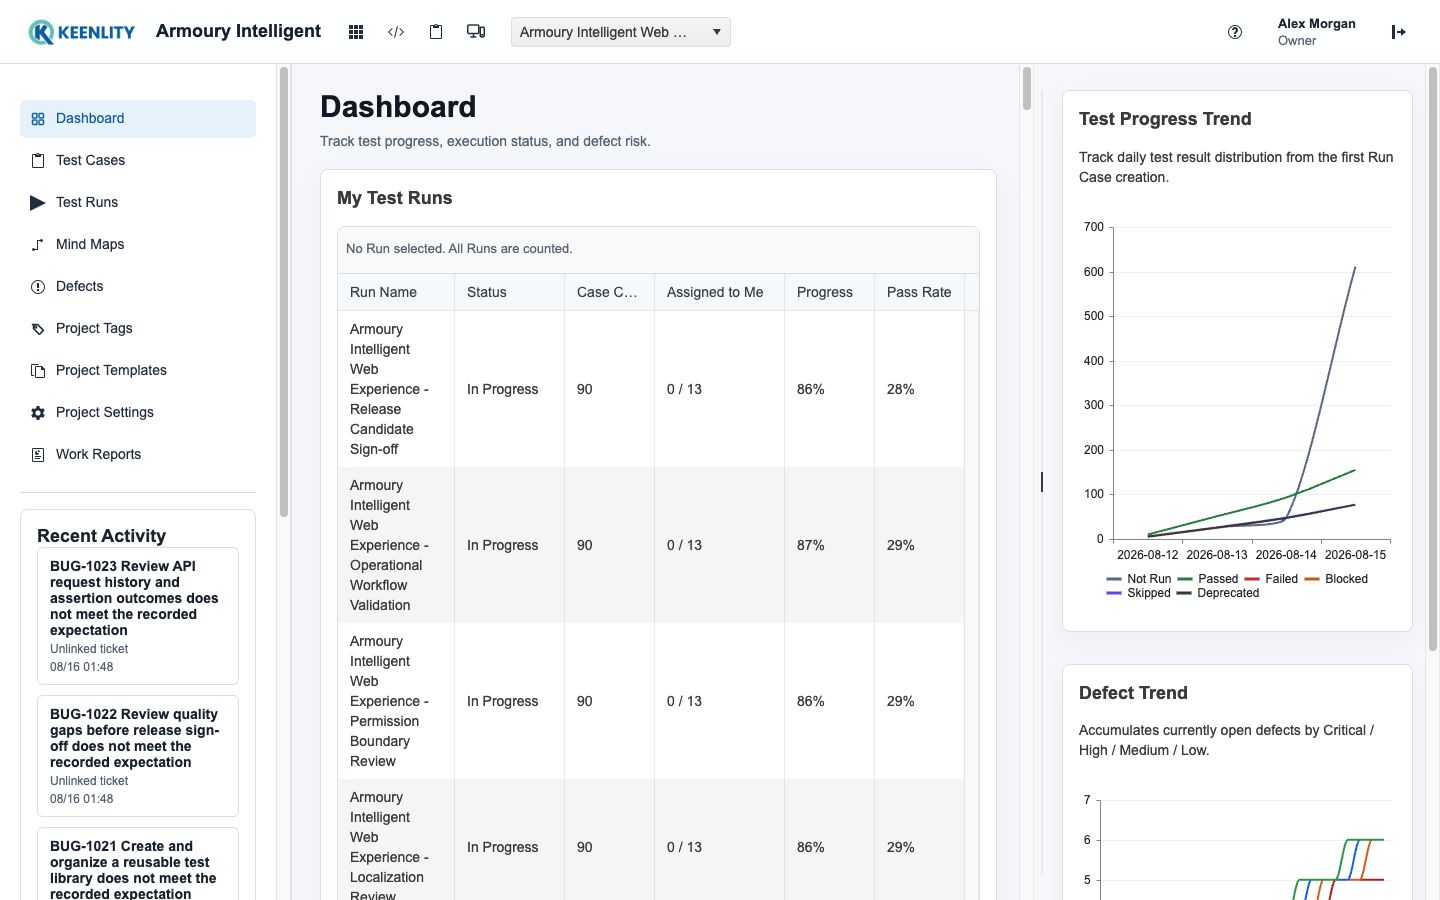Toggle Skipped legend series in chart

tap(1138, 593)
